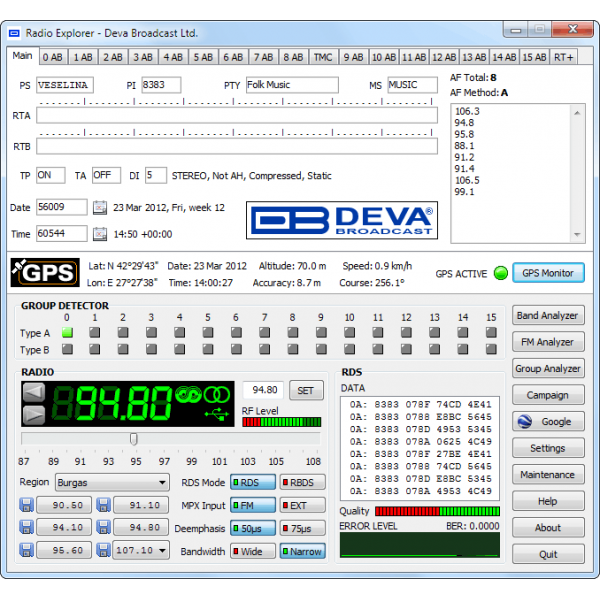Open the Maintenance dialog
600x600 pixels.
pos(548,474)
